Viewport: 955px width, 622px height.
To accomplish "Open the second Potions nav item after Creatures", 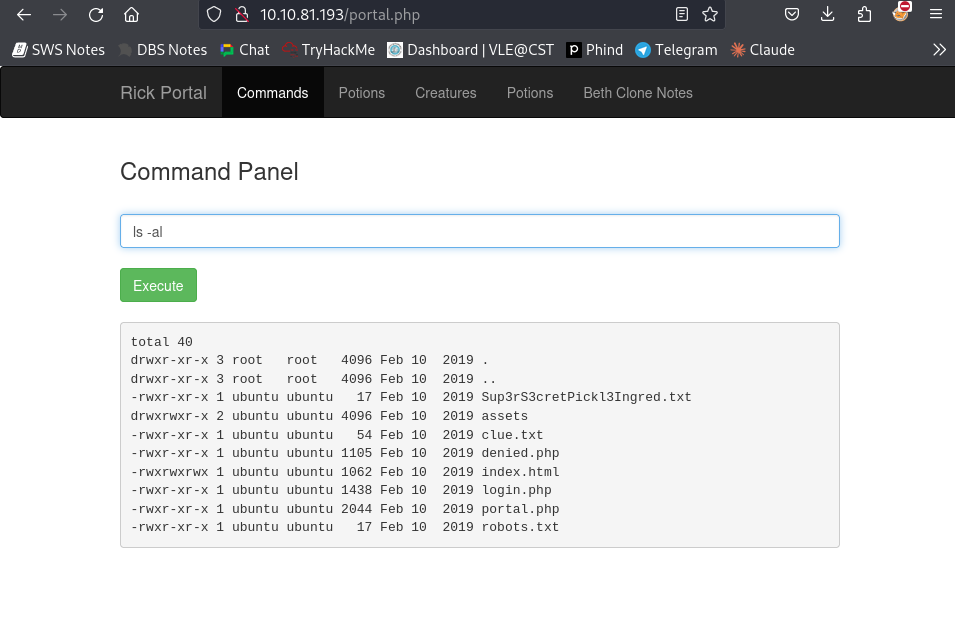I will pos(530,93).
